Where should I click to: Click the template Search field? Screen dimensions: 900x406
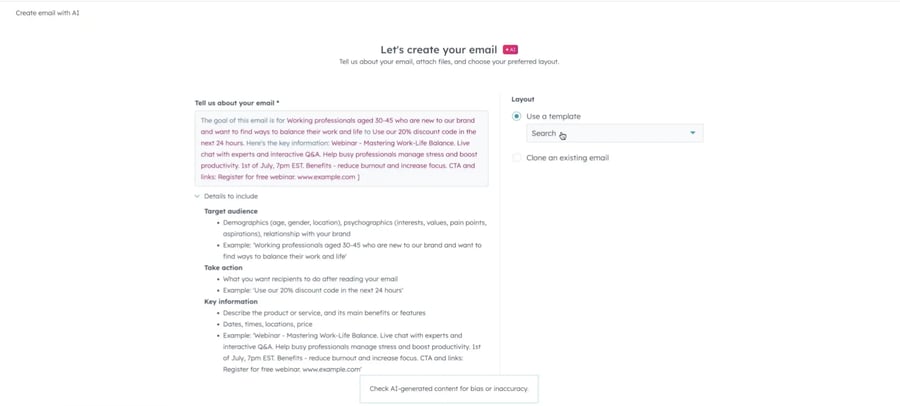600,133
